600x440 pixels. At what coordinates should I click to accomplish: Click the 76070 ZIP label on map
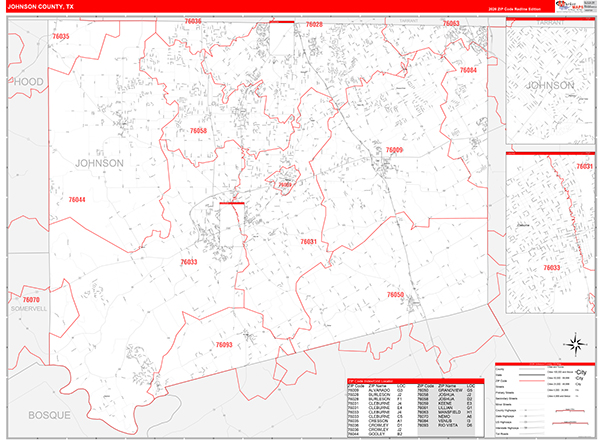click(31, 300)
